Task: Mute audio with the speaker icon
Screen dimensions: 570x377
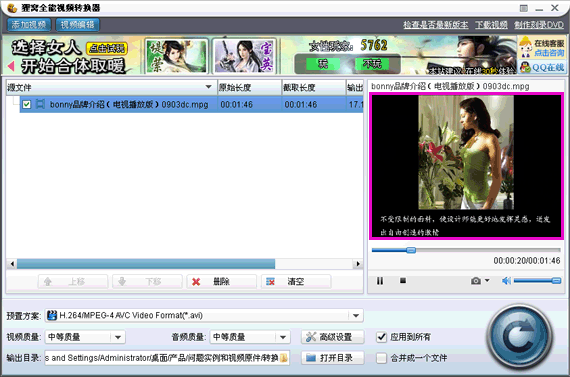Action: (506, 281)
